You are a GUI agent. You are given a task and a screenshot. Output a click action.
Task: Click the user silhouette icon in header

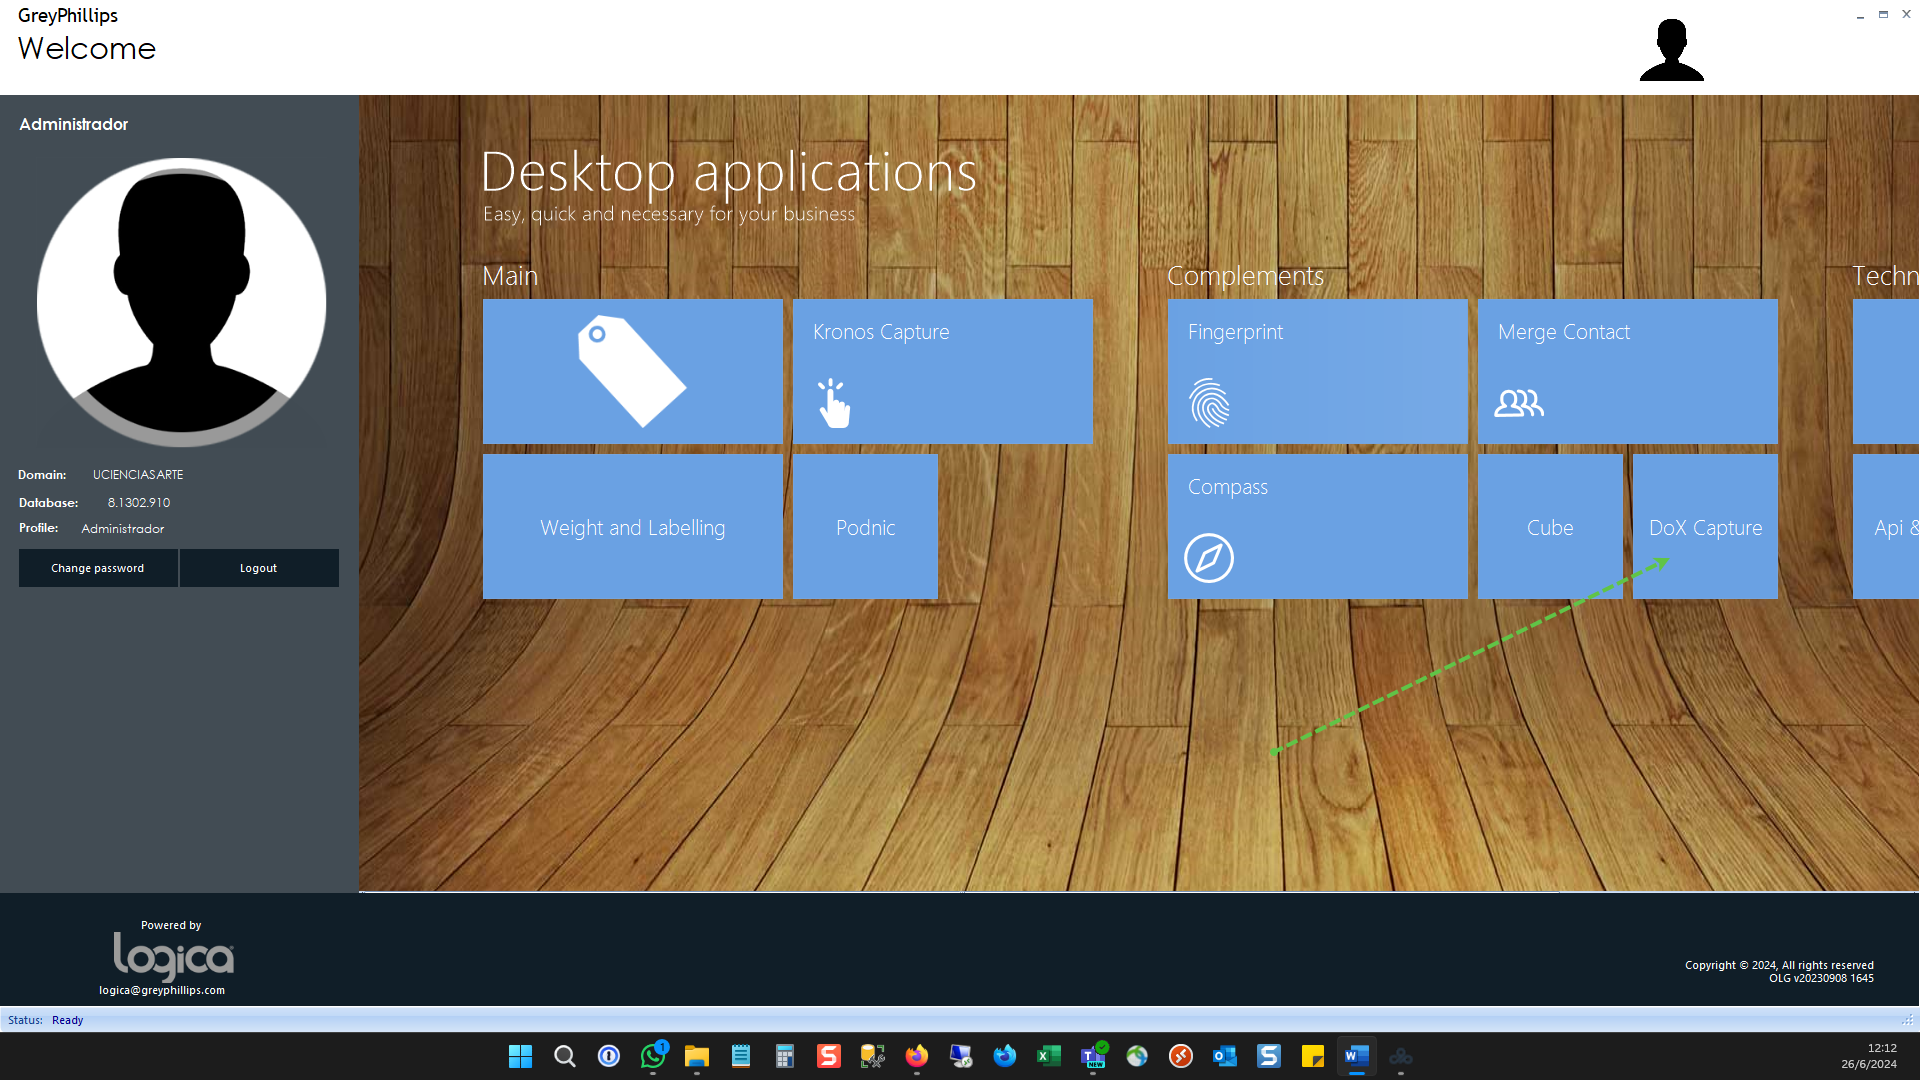pyautogui.click(x=1671, y=49)
